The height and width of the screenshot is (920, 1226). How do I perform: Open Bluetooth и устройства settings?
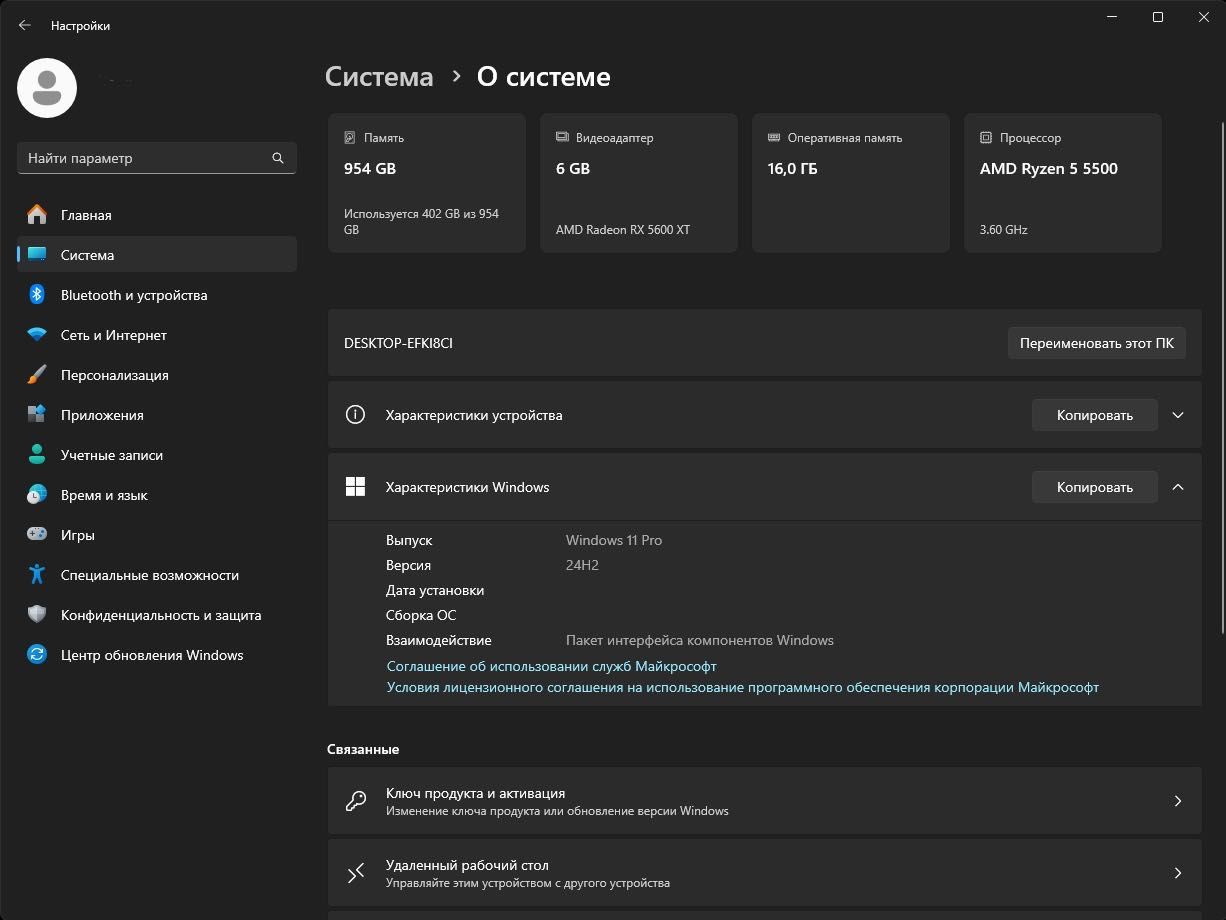pyautogui.click(x=157, y=295)
